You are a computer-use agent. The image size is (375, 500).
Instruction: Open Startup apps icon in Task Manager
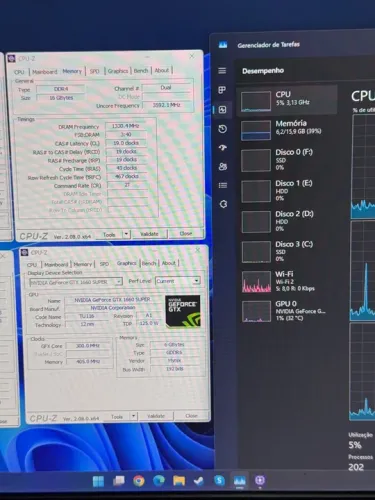(x=223, y=147)
